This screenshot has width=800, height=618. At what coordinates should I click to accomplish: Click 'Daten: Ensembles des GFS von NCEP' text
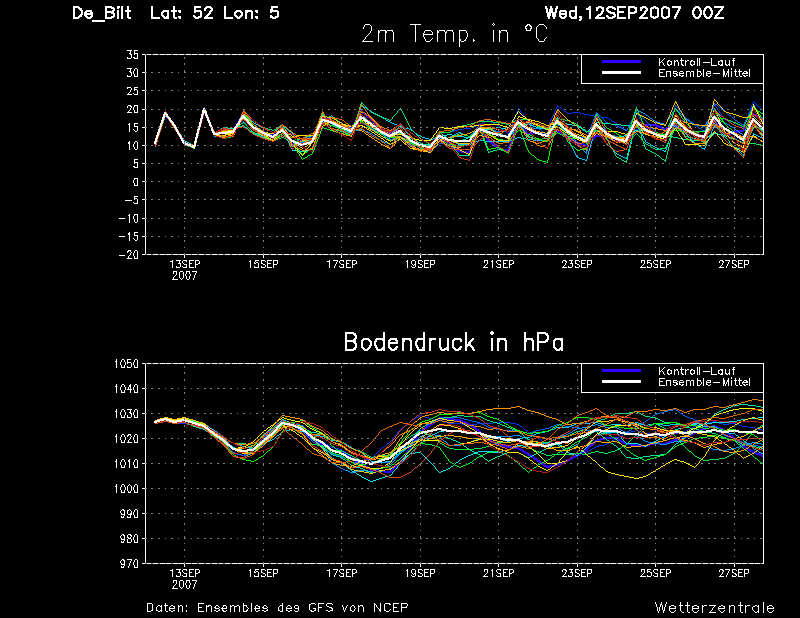tap(277, 608)
